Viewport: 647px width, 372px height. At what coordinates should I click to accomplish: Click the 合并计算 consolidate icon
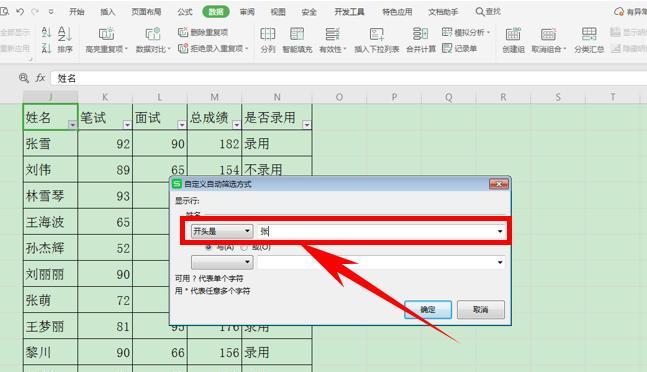pyautogui.click(x=420, y=34)
